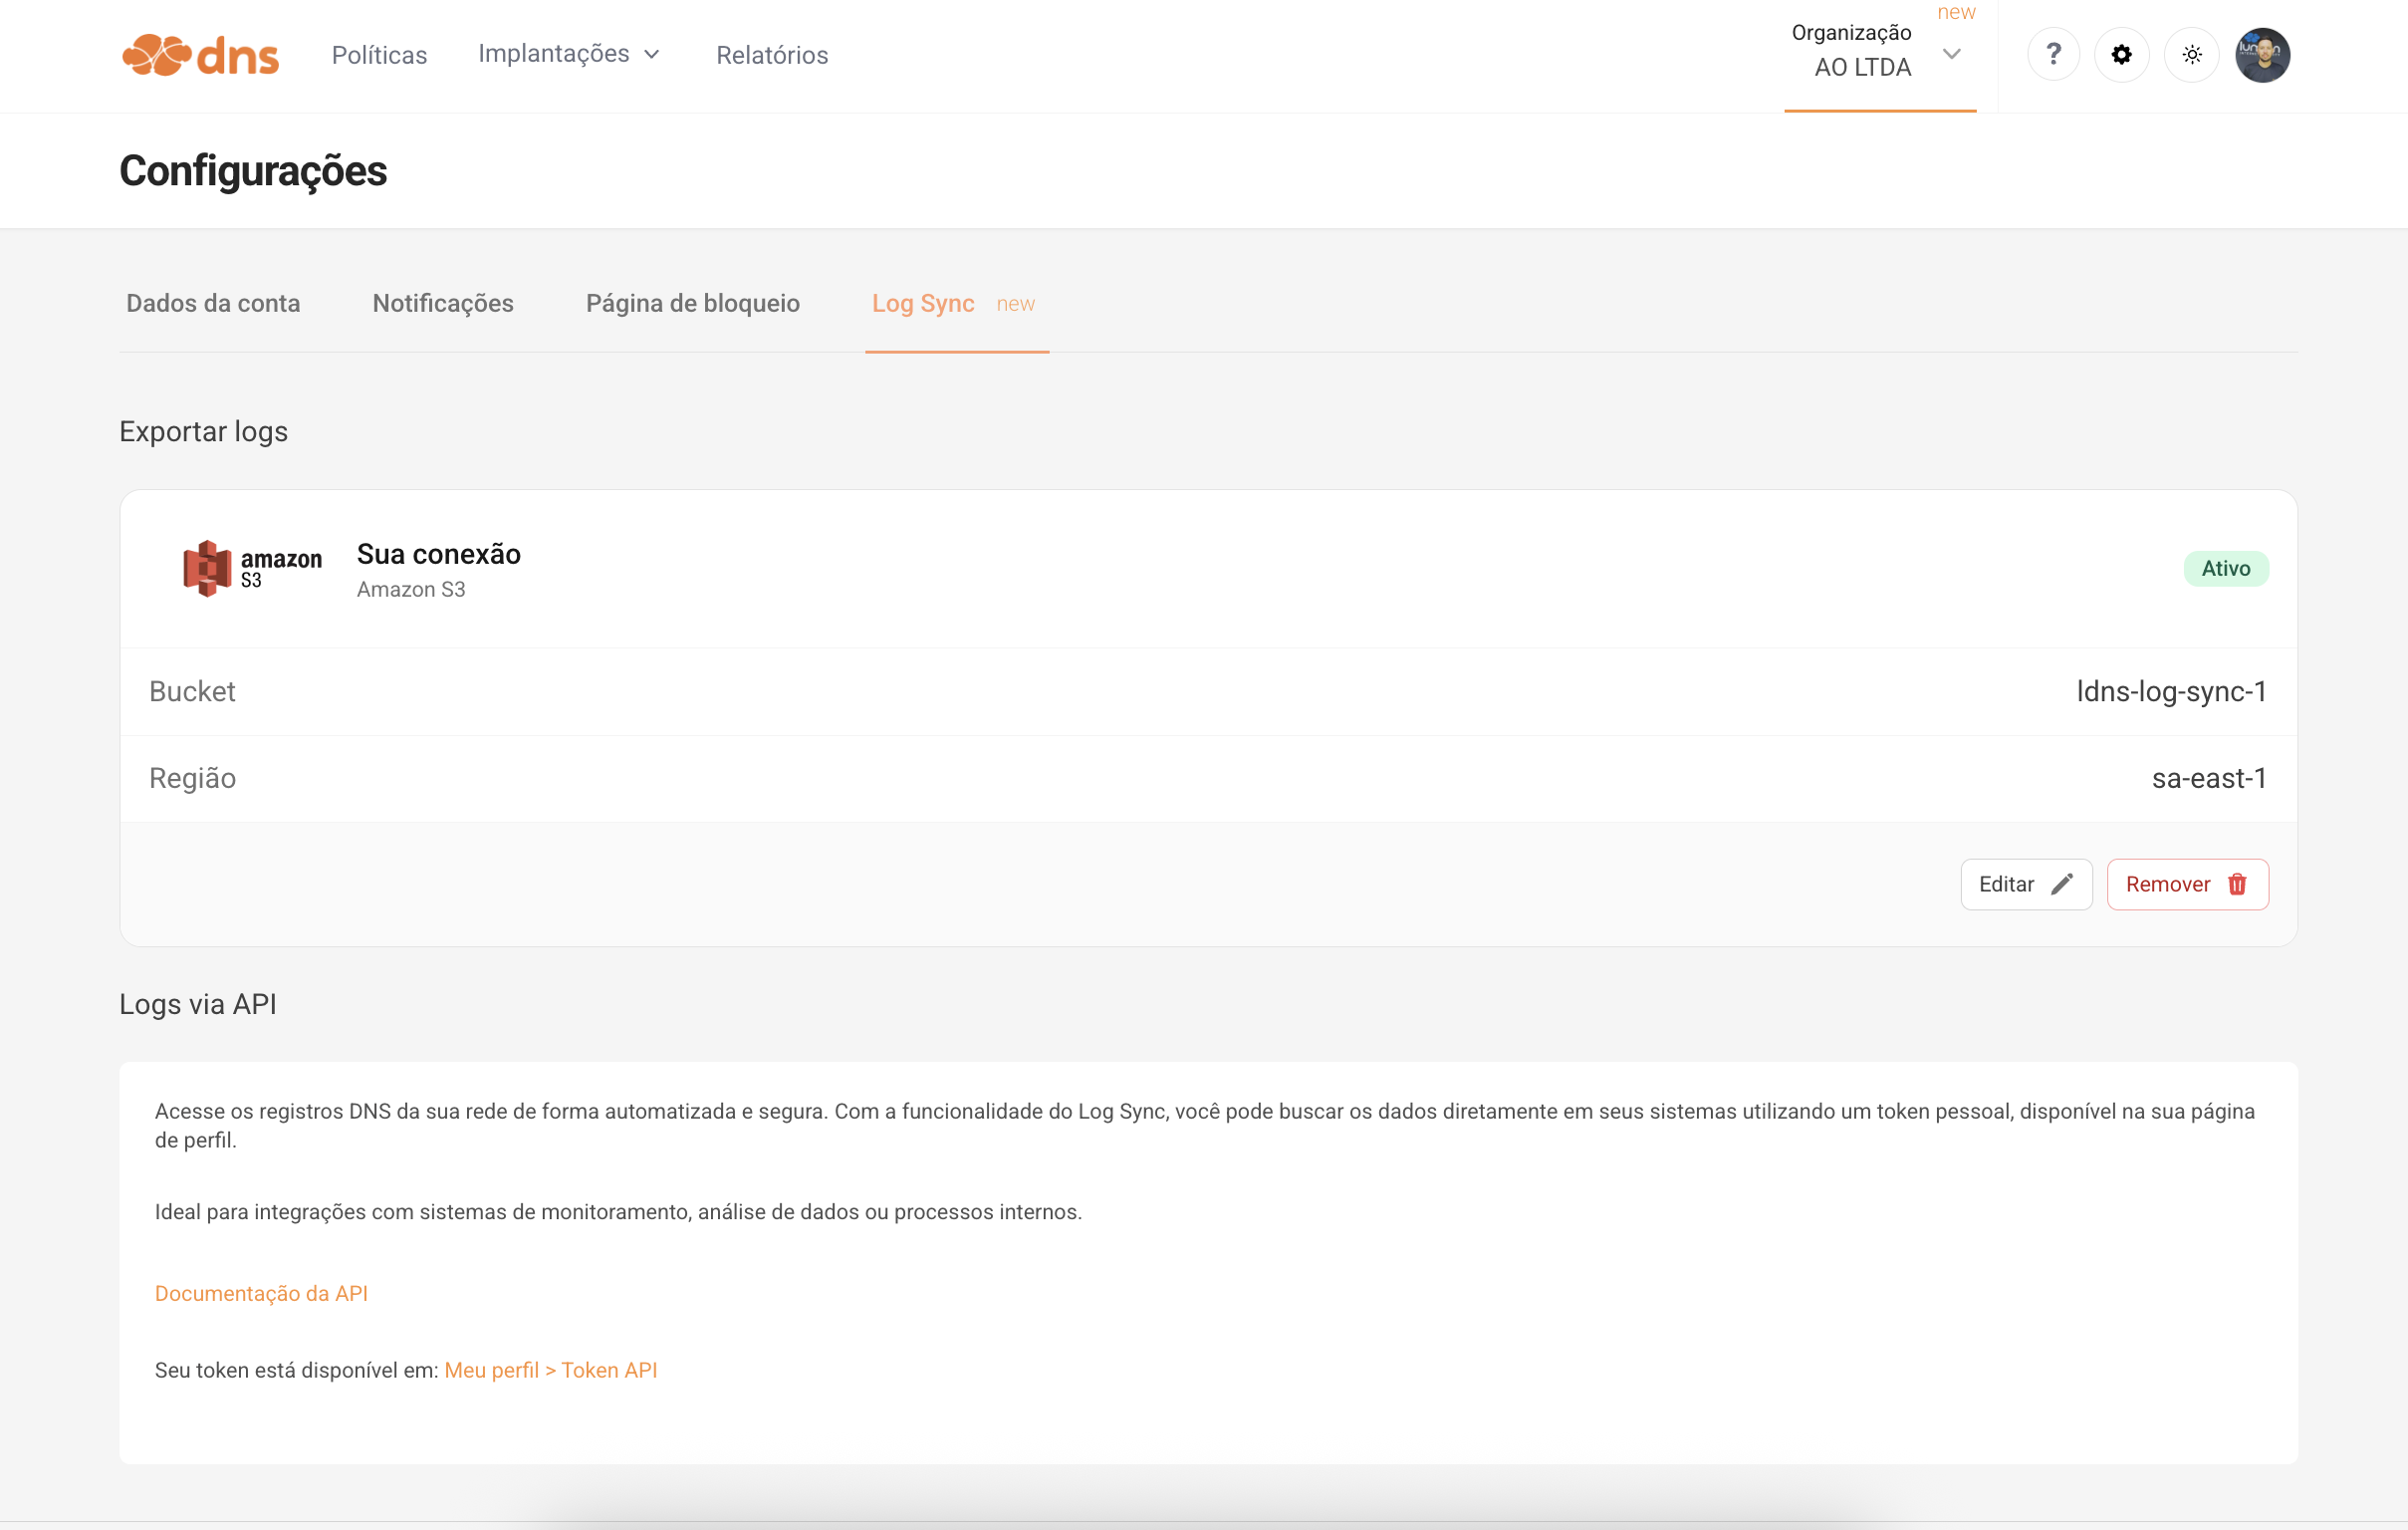Click the dns logo in header
2408x1530 pixels.
[x=200, y=55]
